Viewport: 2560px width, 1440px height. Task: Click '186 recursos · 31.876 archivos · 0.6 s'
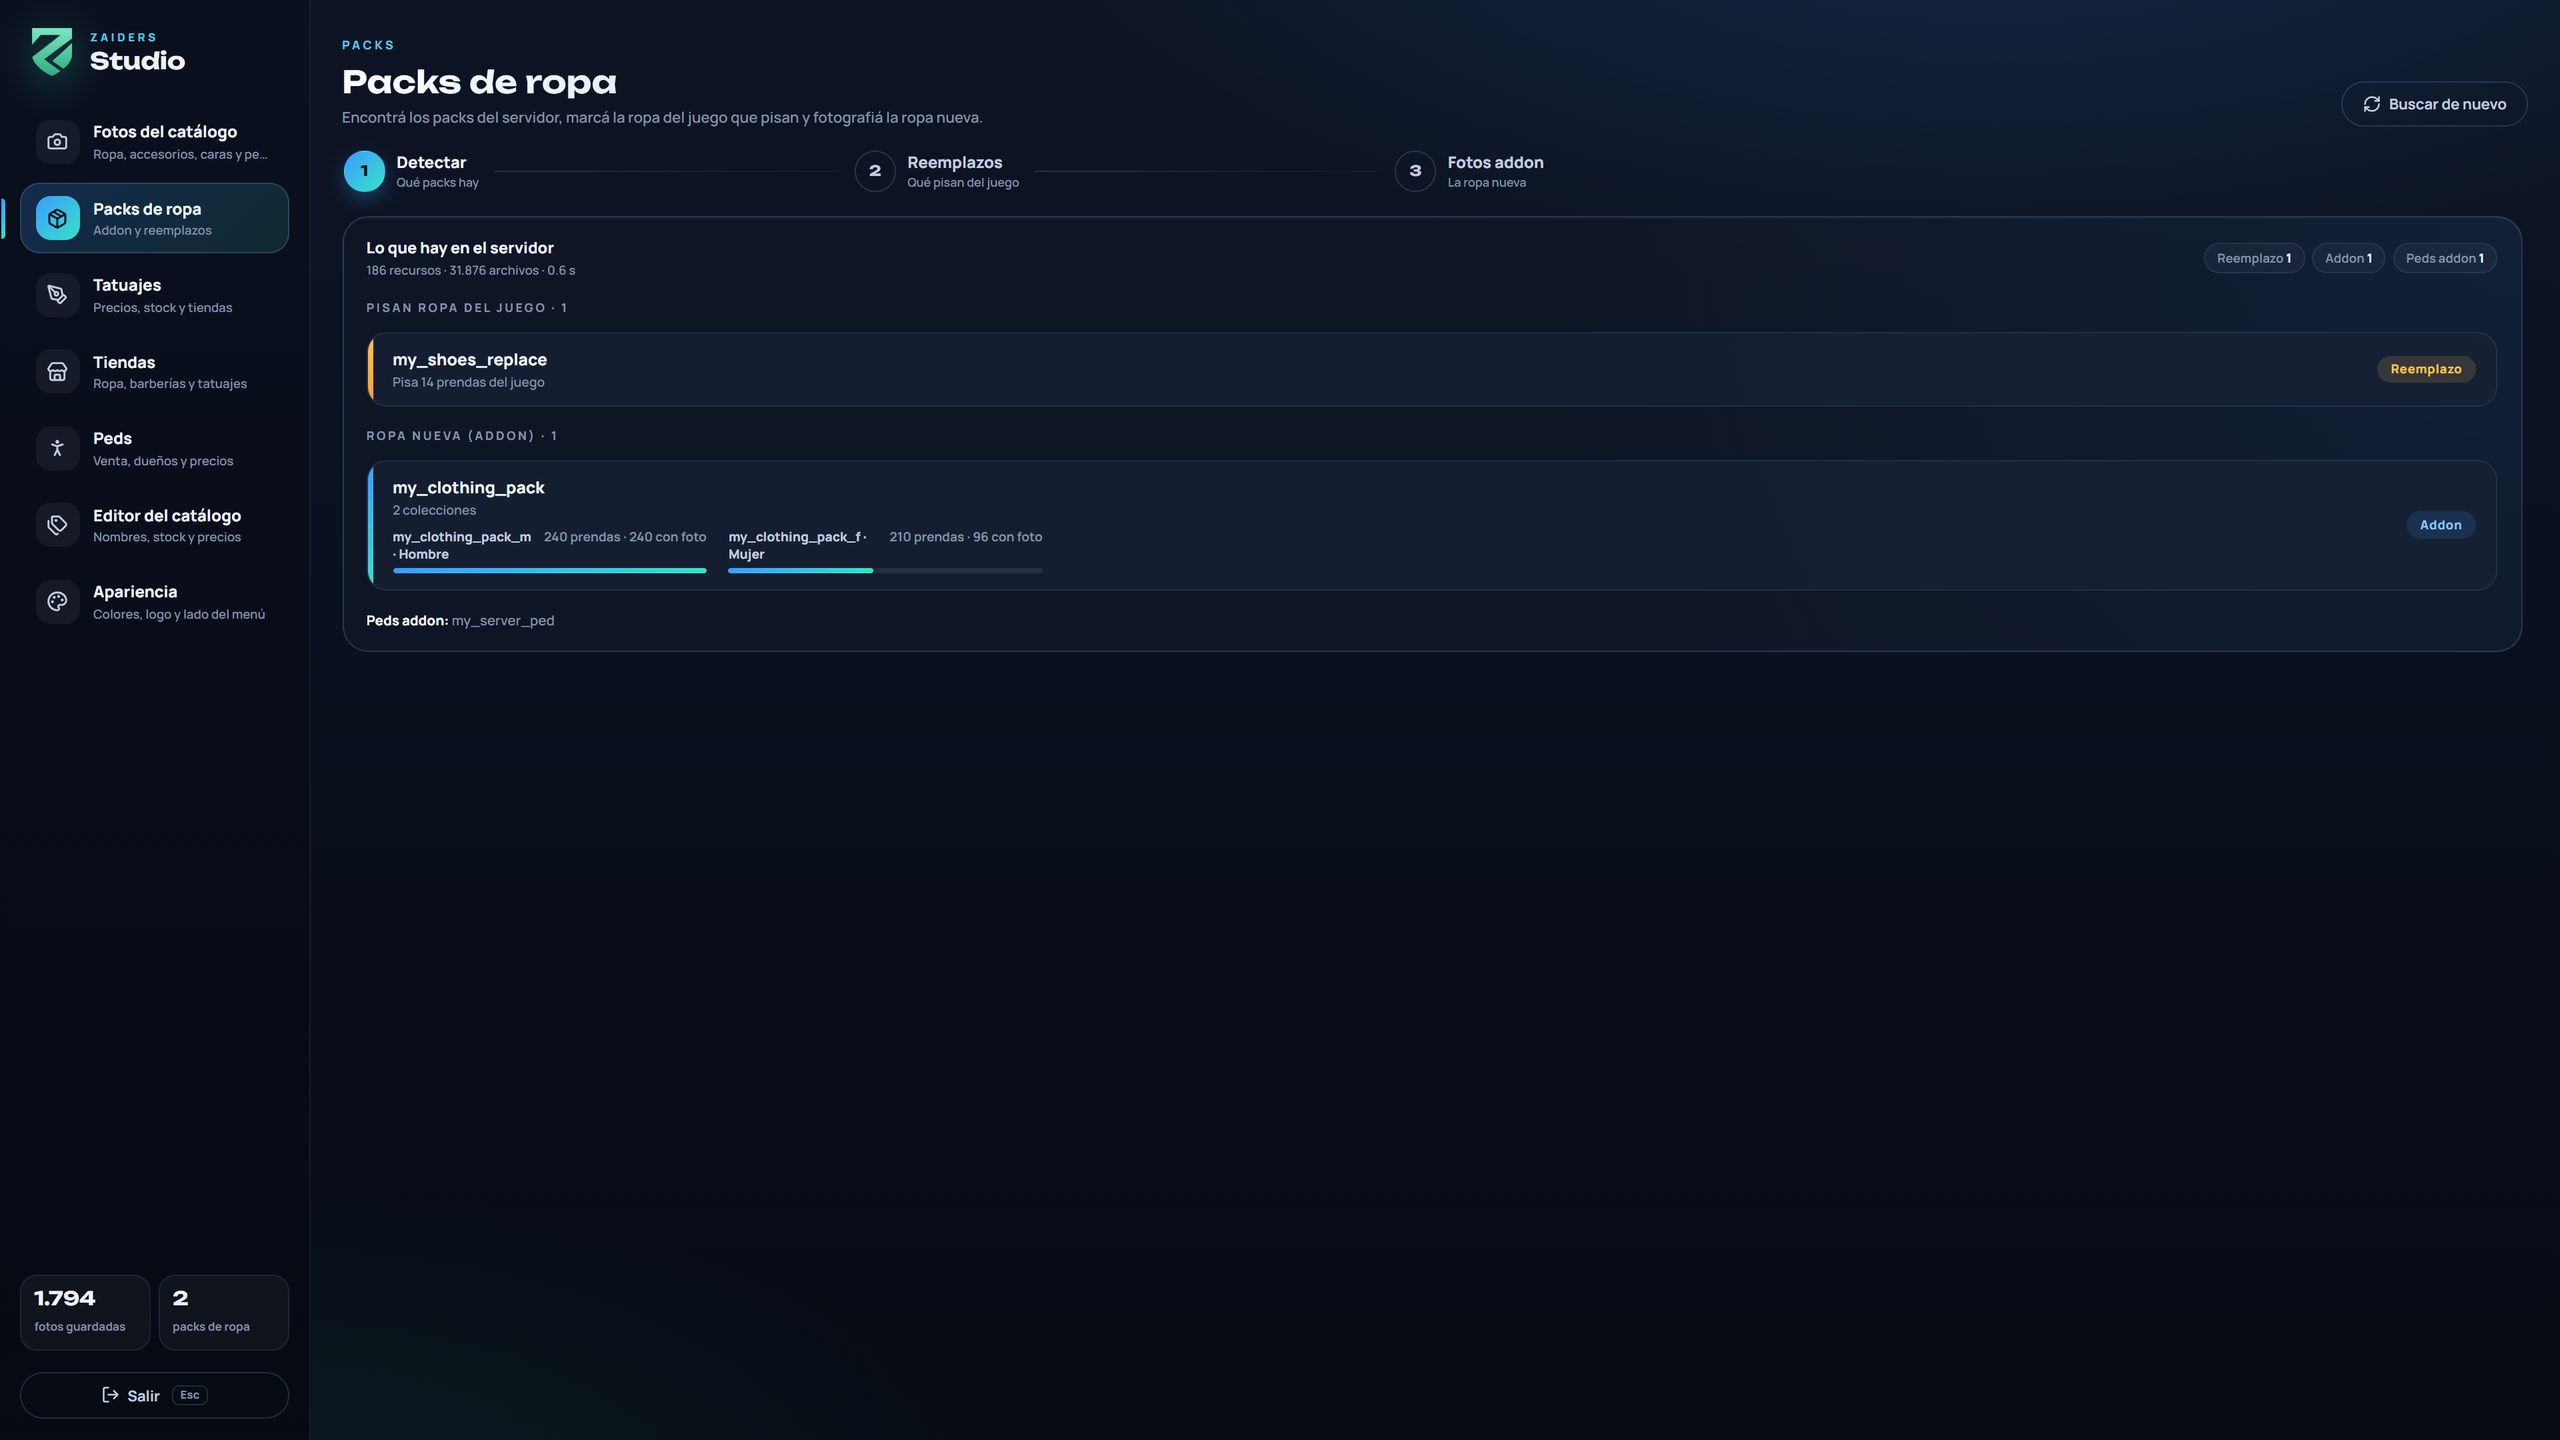(x=471, y=271)
